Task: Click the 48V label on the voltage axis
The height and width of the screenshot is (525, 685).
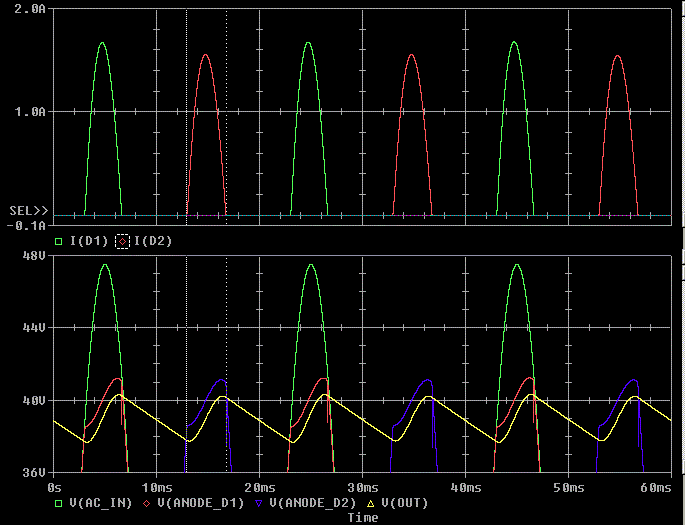Action: pyautogui.click(x=34, y=256)
